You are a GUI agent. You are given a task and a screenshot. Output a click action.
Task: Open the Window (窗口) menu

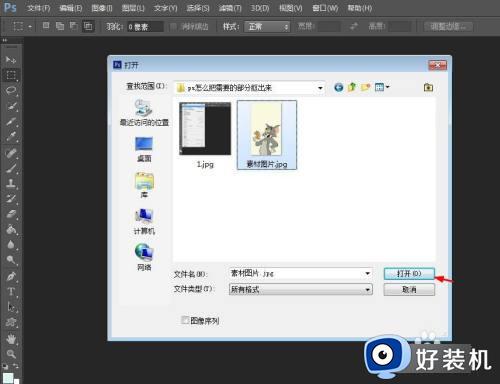(325, 8)
